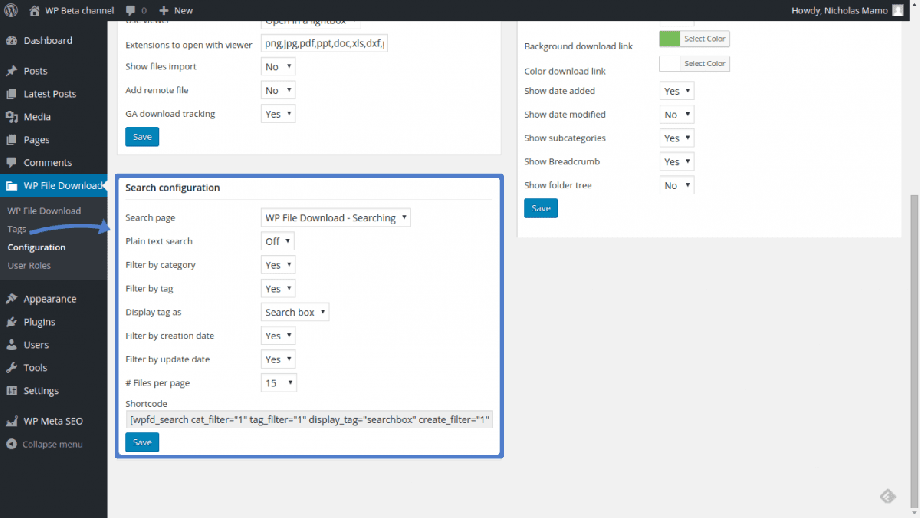Click the WP File Download folder icon
This screenshot has width=920, height=518.
point(11,186)
